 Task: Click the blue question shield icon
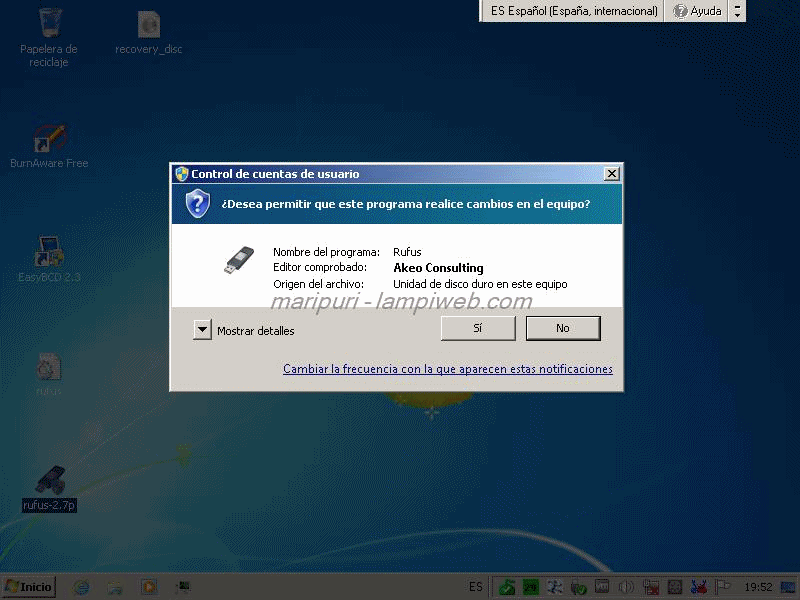pos(197,203)
